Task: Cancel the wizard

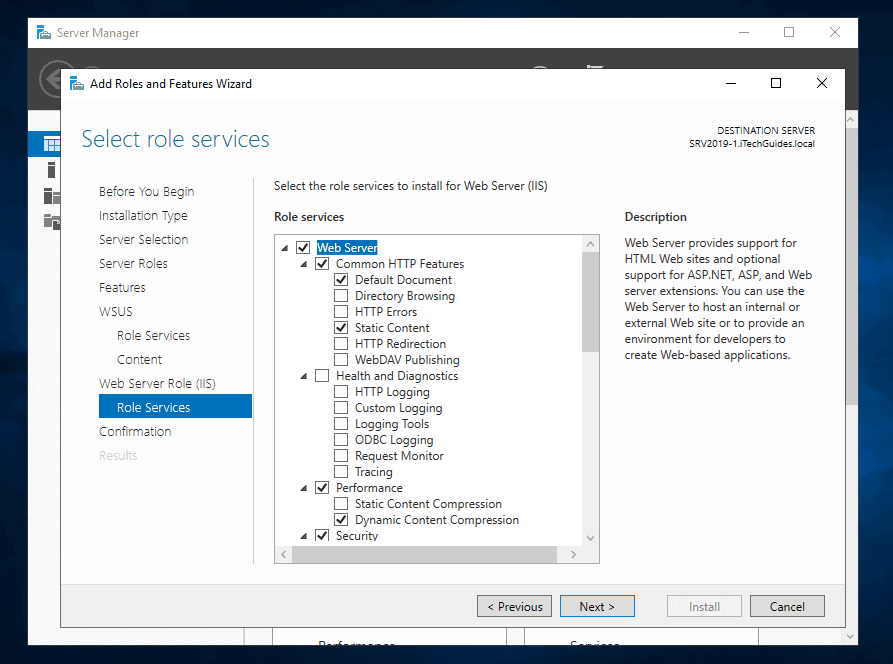Action: (x=787, y=606)
